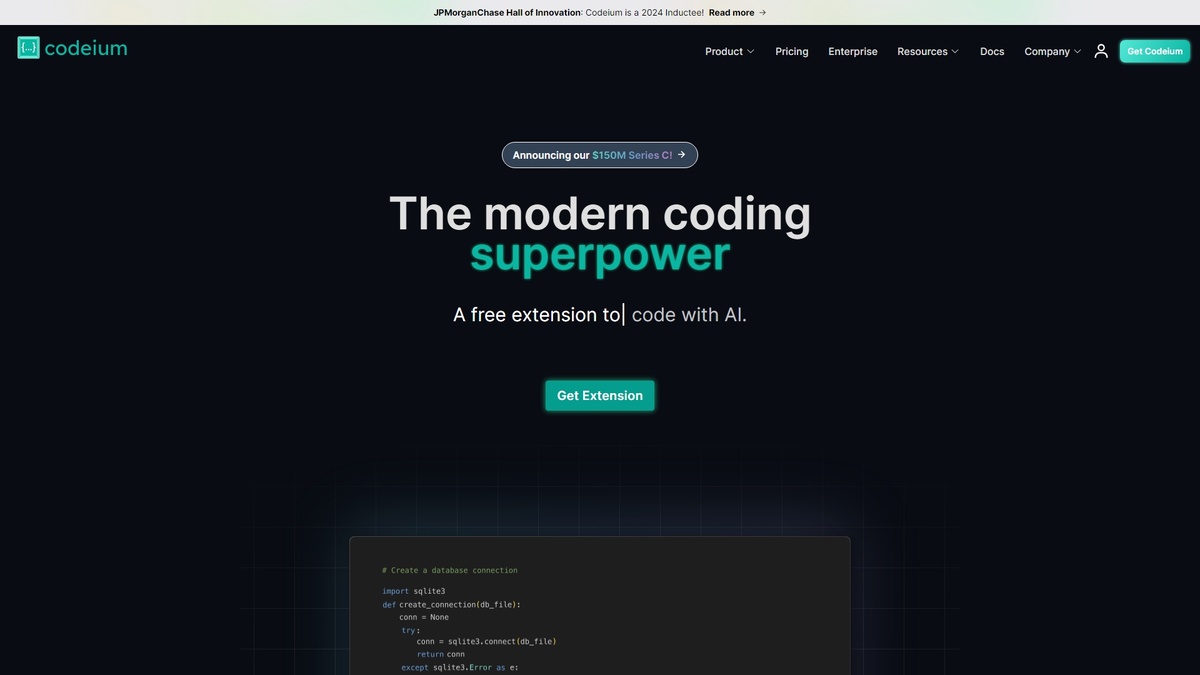The height and width of the screenshot is (675, 1200).
Task: Click the arrow icon next to Read more
Action: click(x=761, y=11)
